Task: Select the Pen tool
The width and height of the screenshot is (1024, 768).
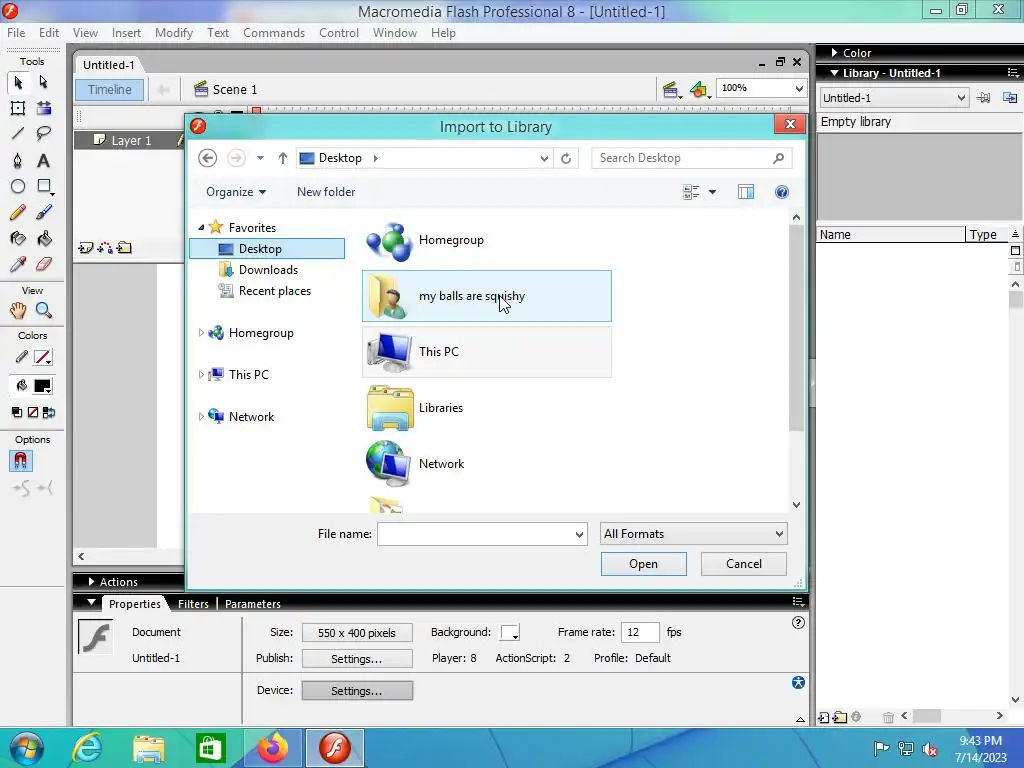Action: (18, 161)
